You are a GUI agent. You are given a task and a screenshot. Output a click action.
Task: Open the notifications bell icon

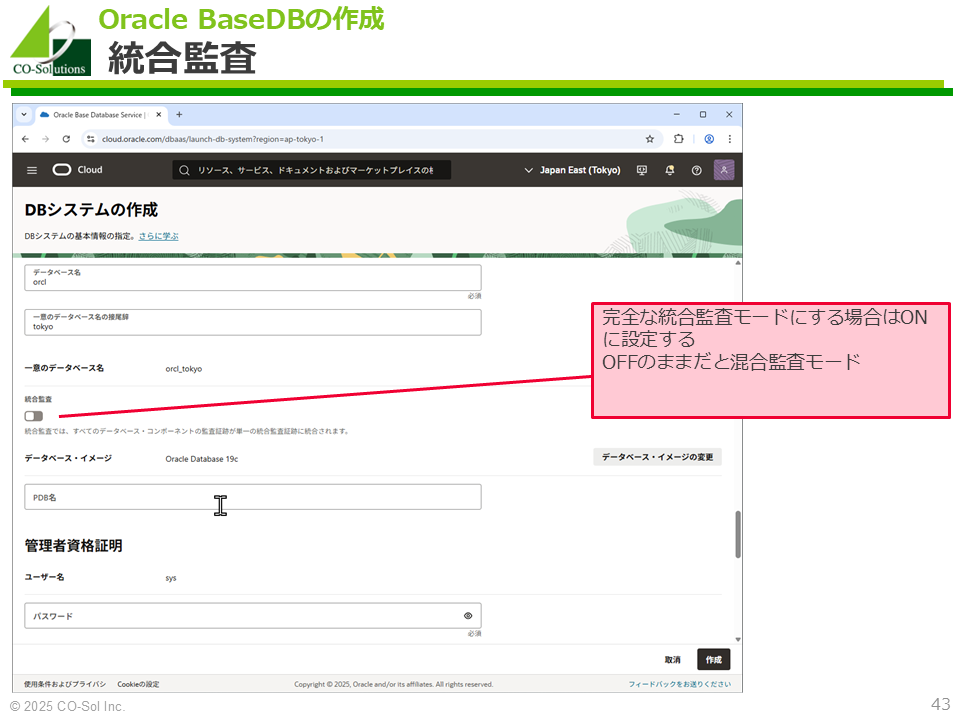pyautogui.click(x=670, y=170)
